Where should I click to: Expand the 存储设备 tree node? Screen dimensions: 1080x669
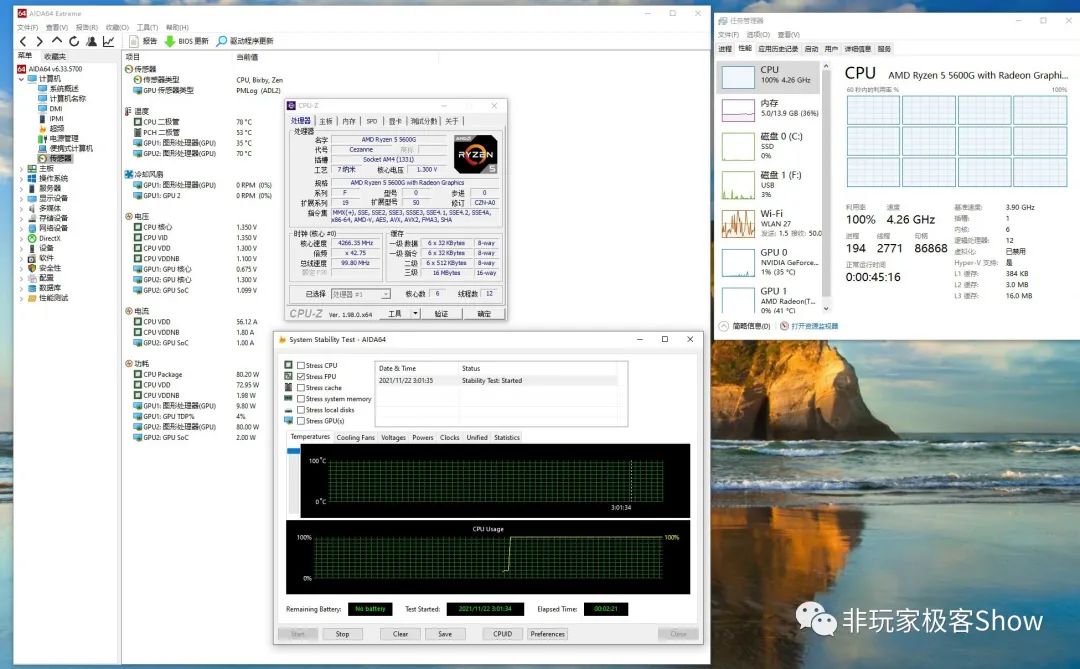coord(21,218)
